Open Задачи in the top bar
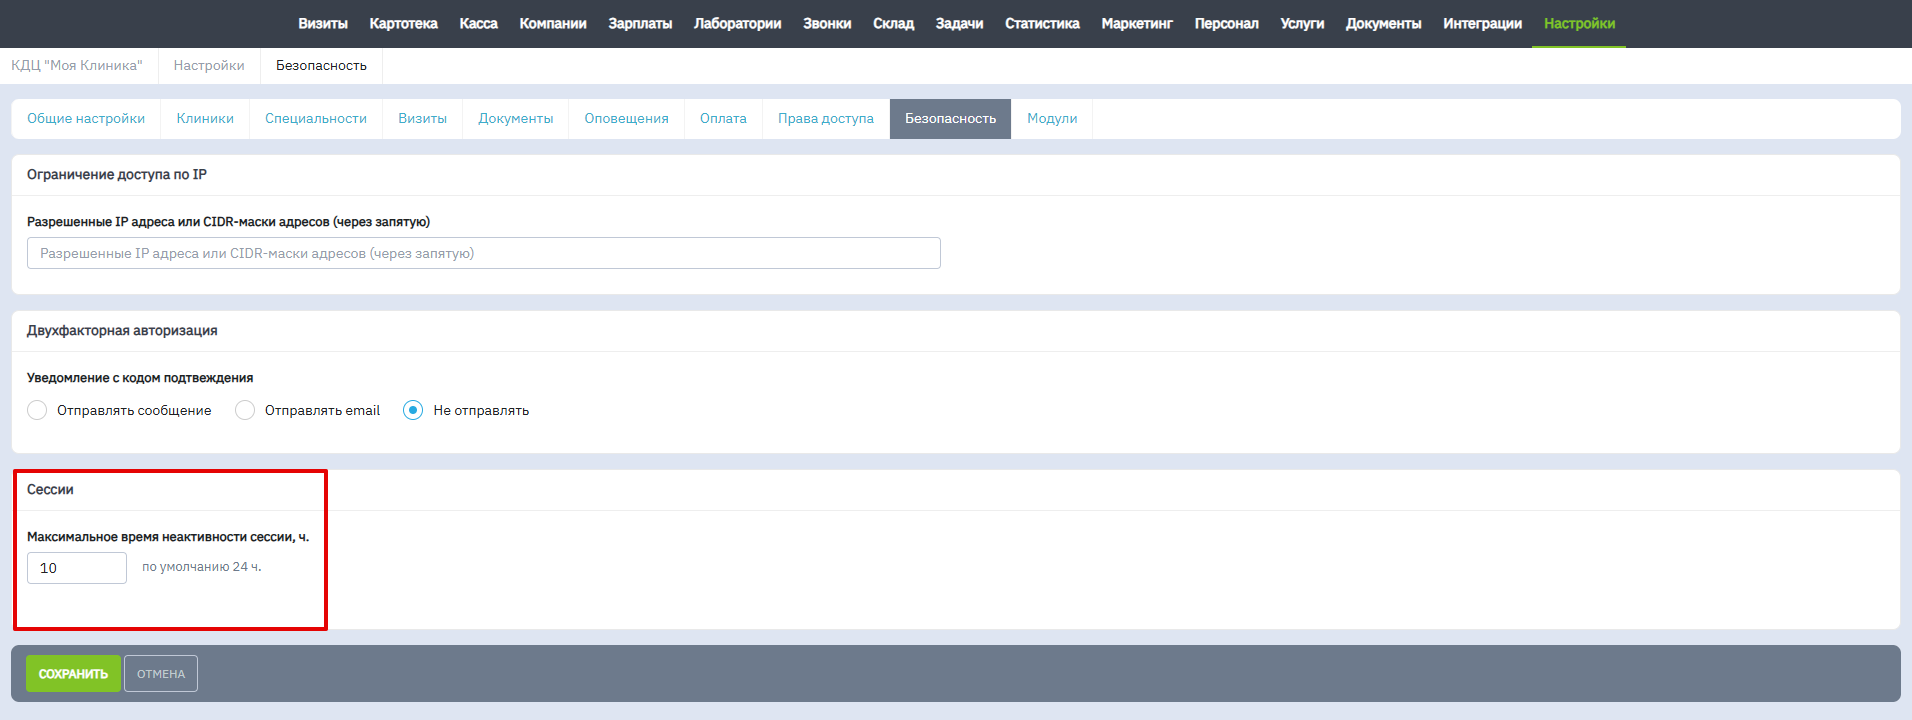The image size is (1912, 720). (959, 23)
